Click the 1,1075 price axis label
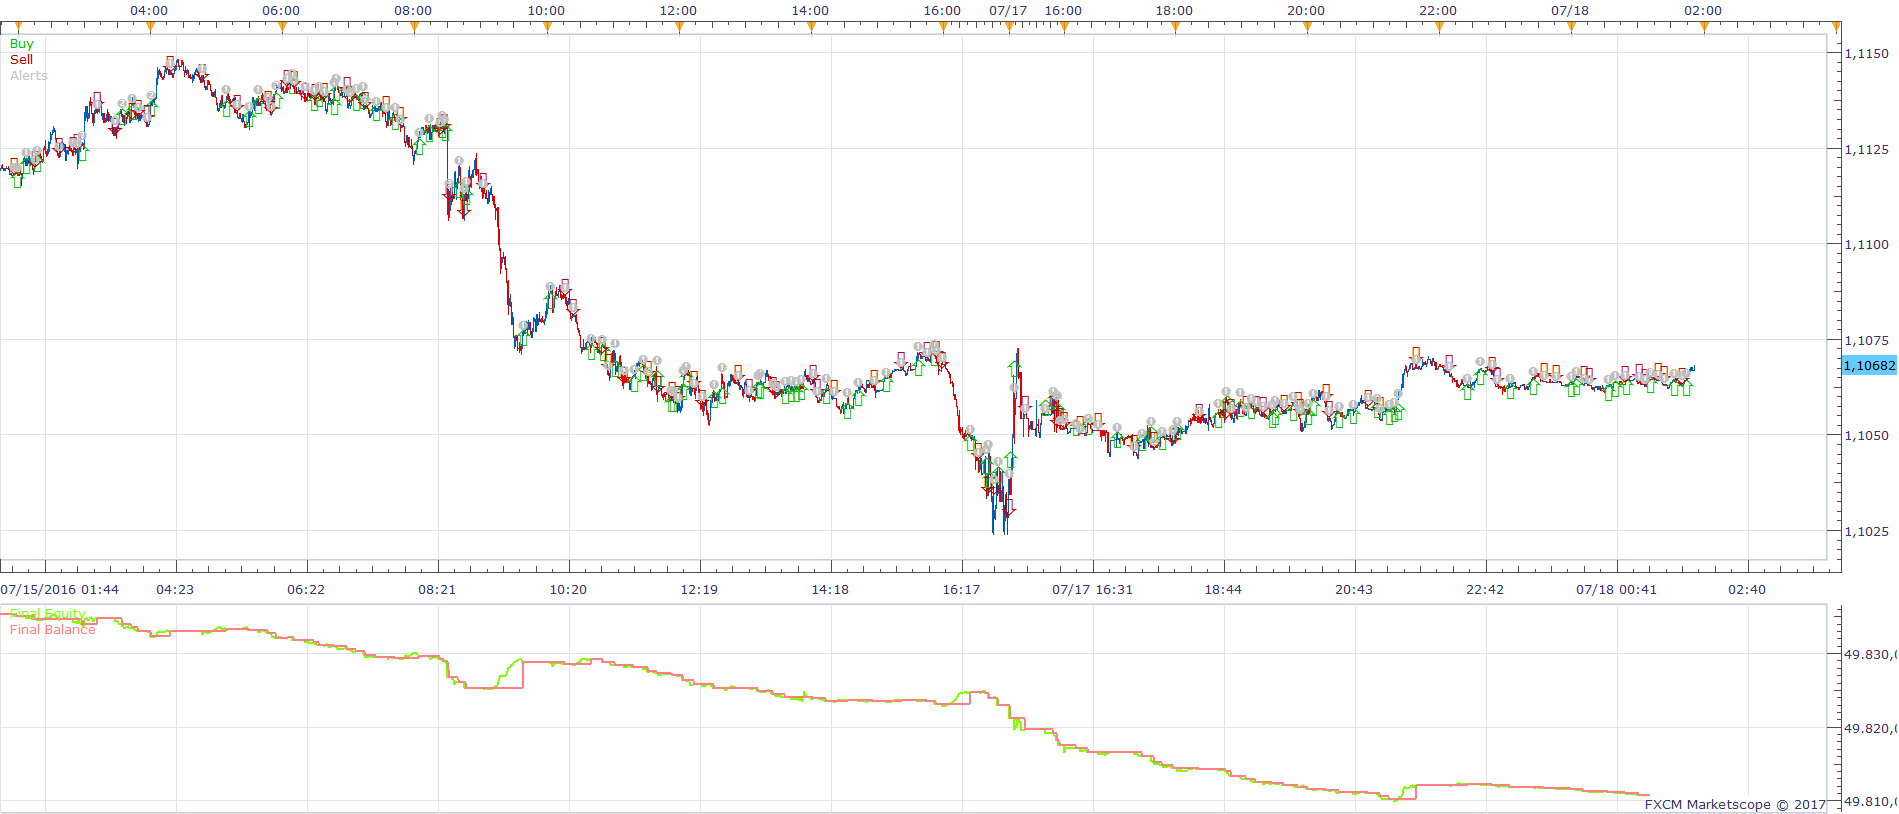 coord(1867,341)
